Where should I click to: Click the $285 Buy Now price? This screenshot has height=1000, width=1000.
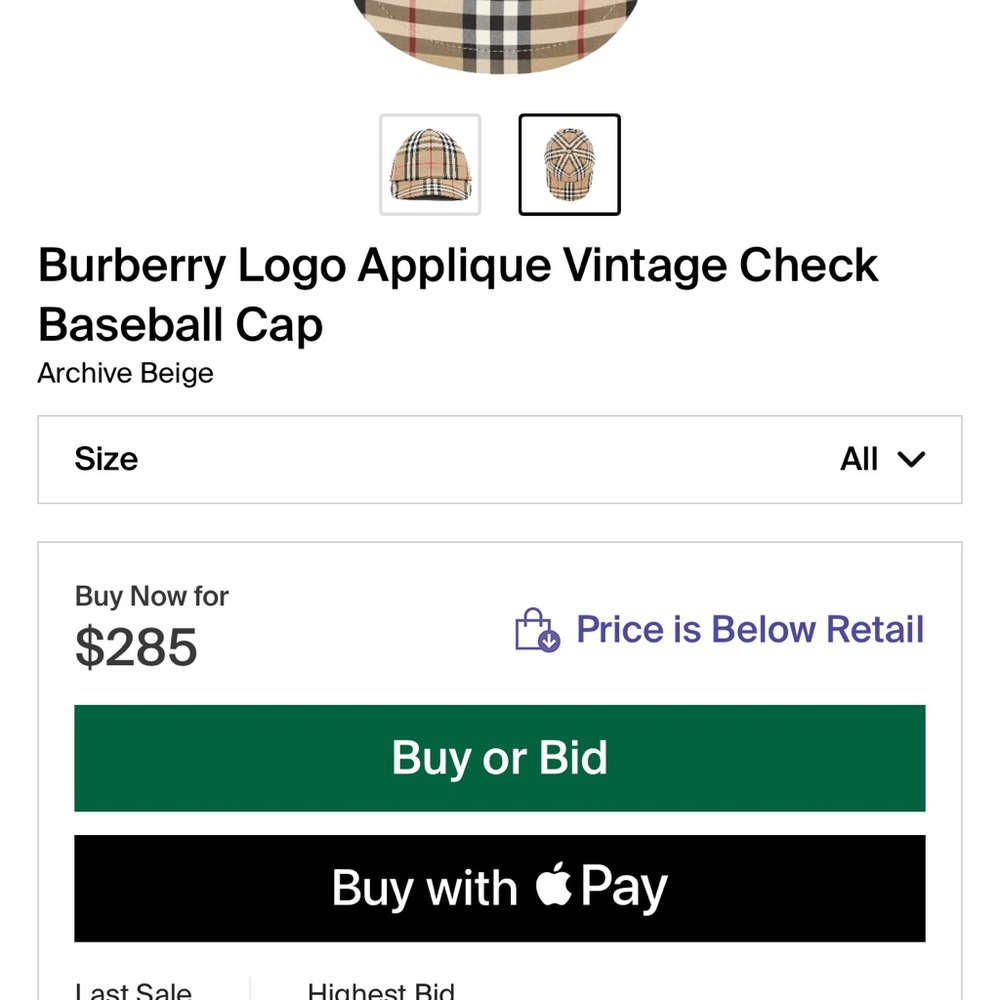click(136, 647)
